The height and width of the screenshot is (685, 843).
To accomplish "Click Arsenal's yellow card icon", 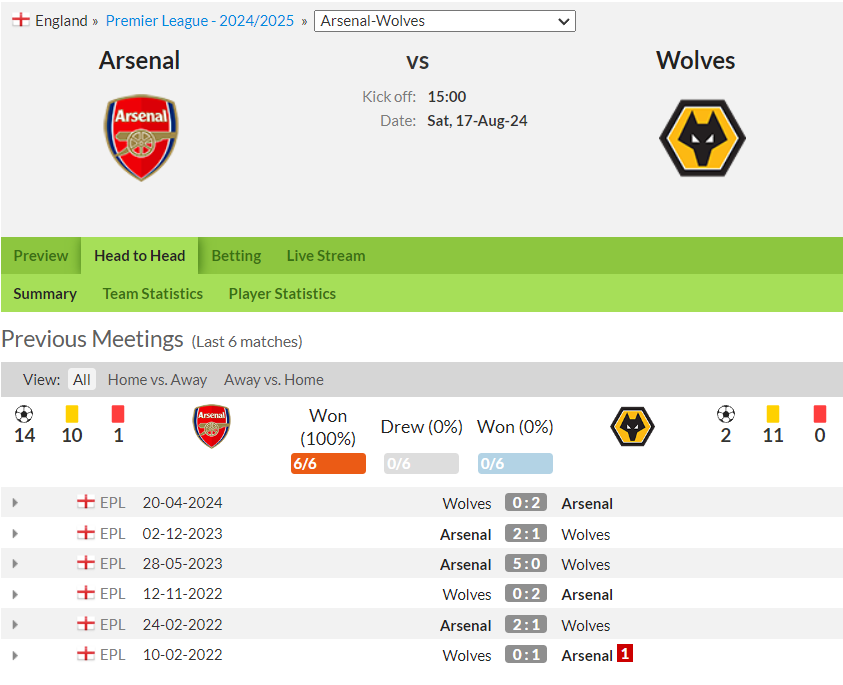I will click(x=72, y=414).
